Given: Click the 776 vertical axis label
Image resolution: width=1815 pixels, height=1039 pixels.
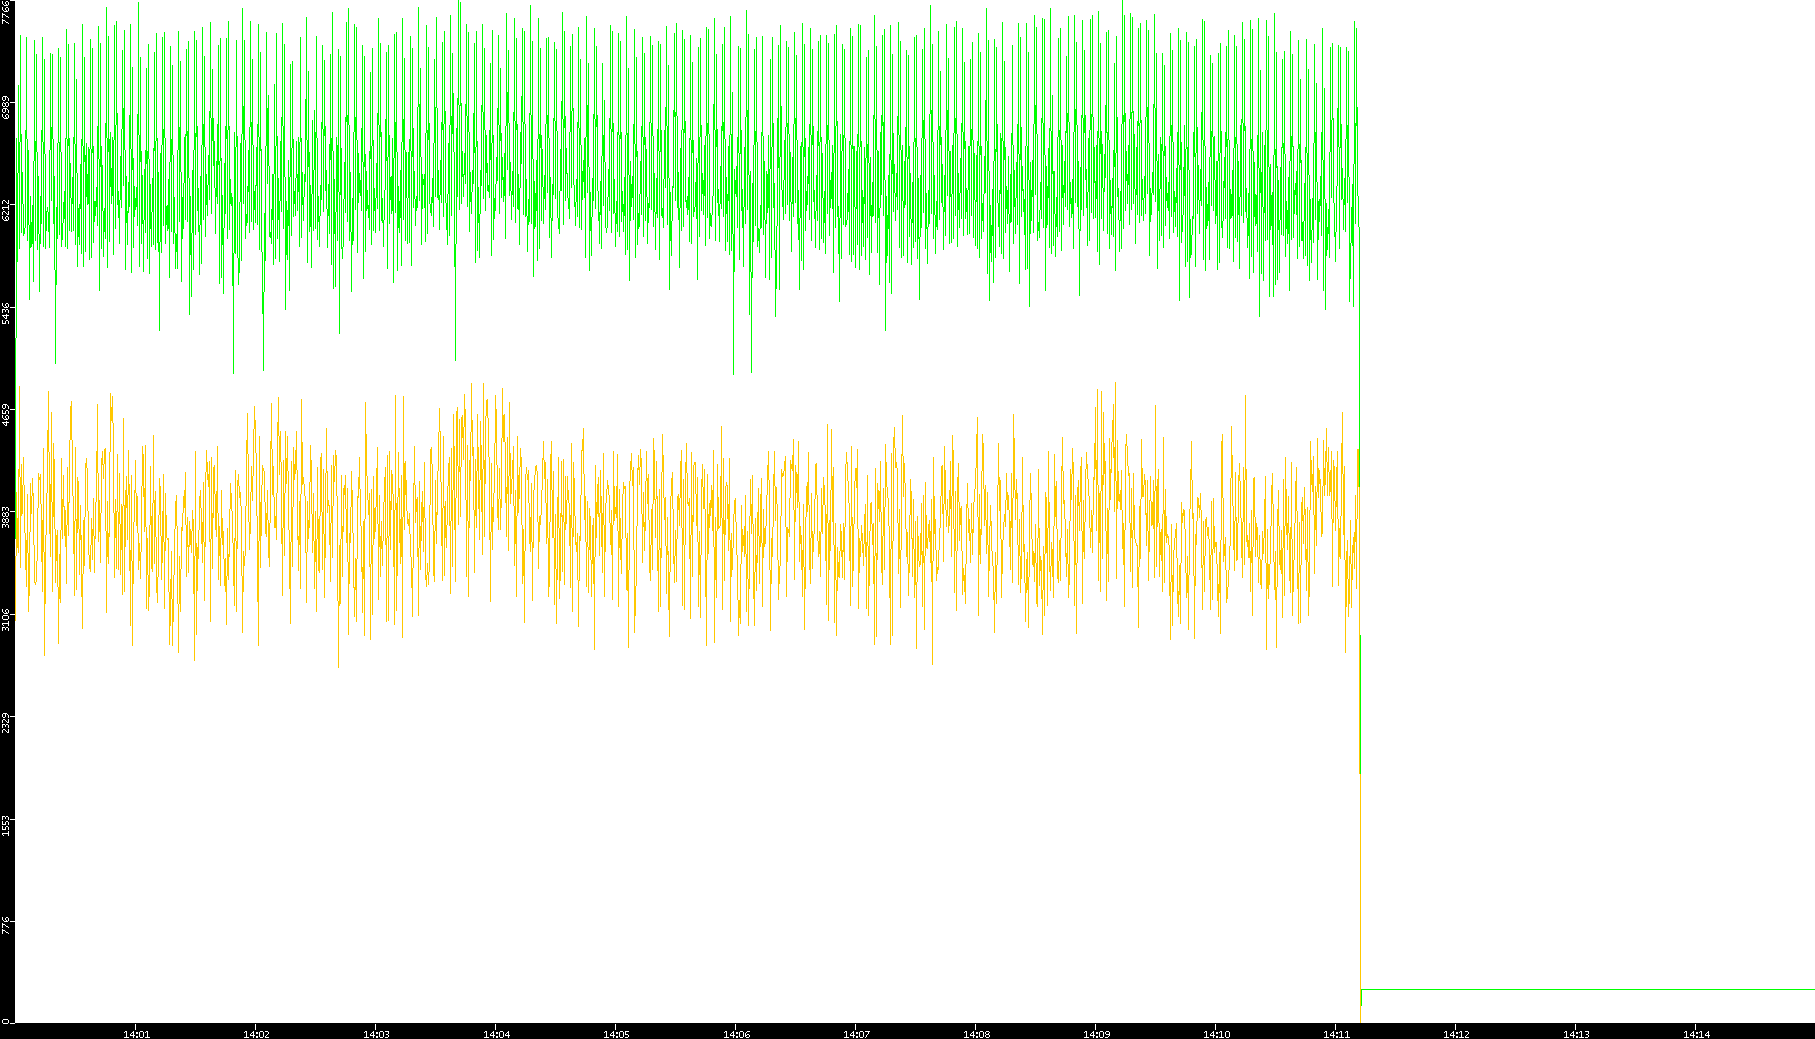Looking at the screenshot, I should 6,924.
